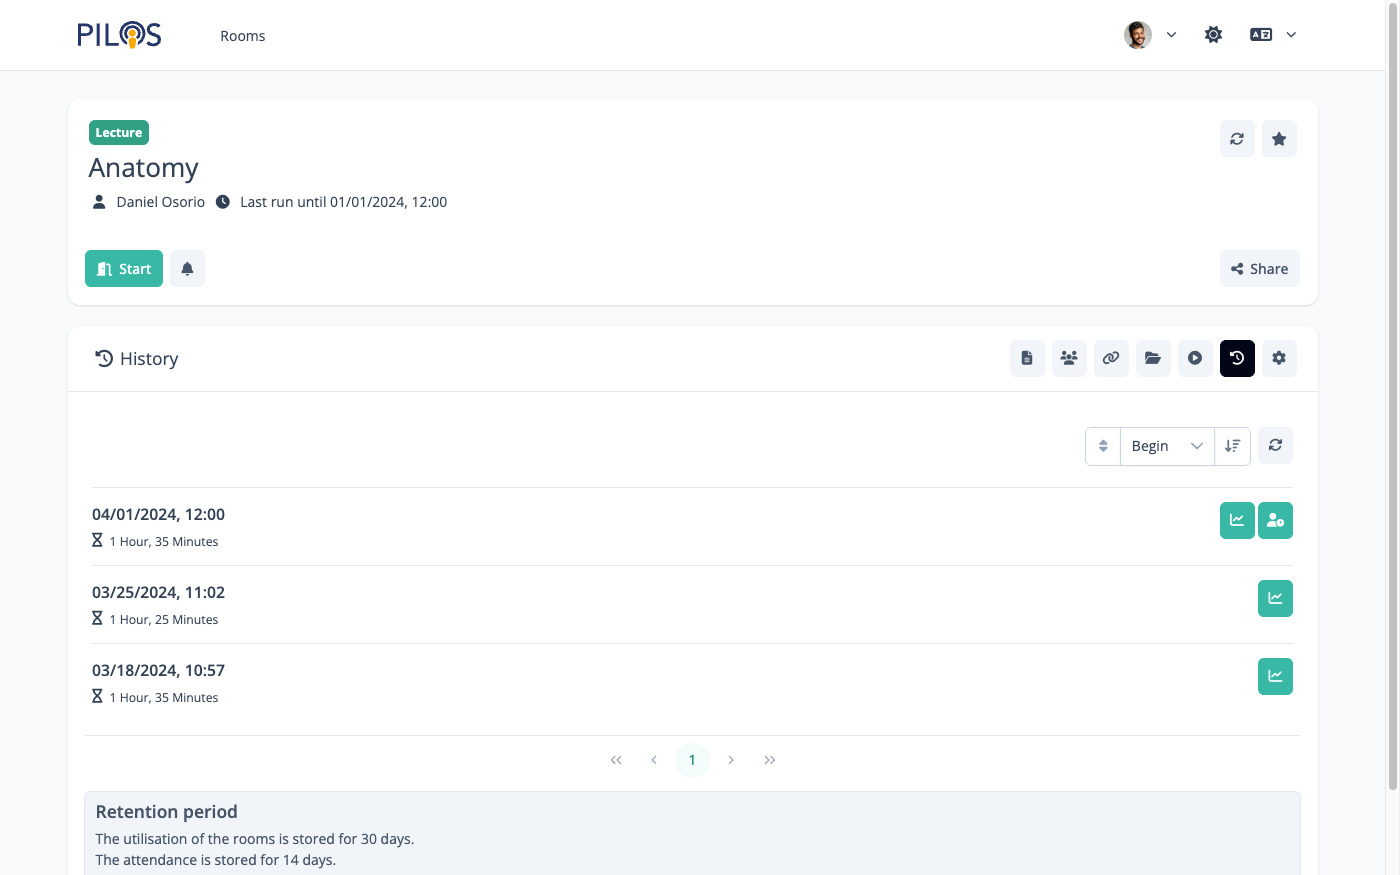The height and width of the screenshot is (875, 1400).
Task: Open the Personalized links tab icon
Action: pos(1111,358)
